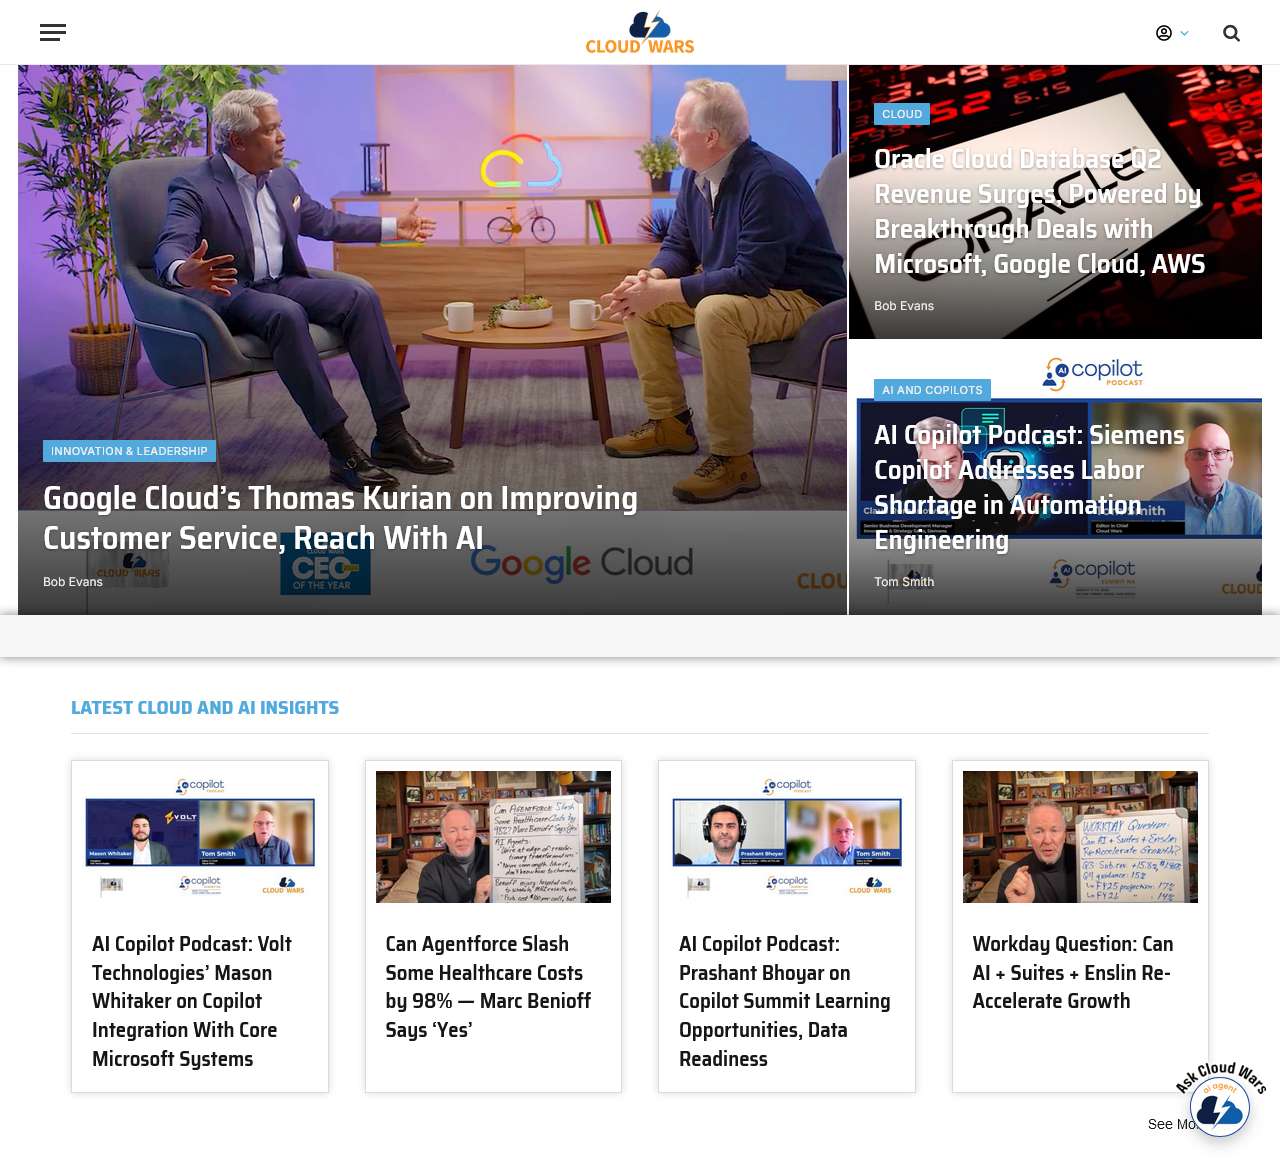Select the AI and Copilots category tag
The width and height of the screenshot is (1280, 1167).
click(x=932, y=390)
